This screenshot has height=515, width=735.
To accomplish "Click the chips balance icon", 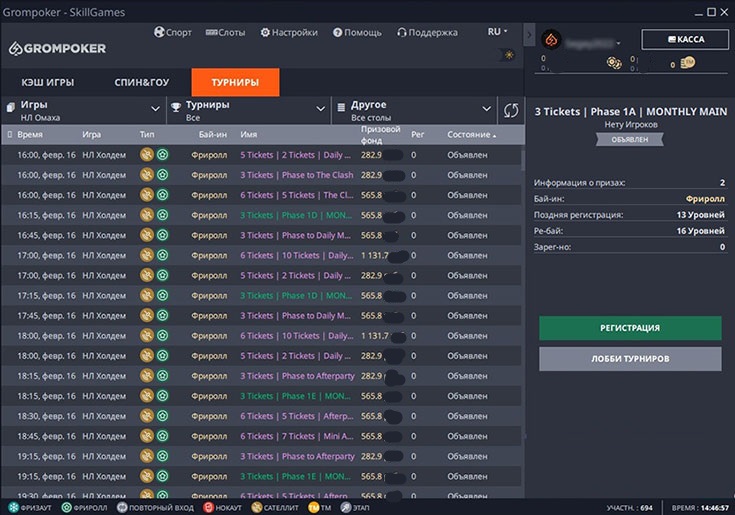I will (614, 62).
